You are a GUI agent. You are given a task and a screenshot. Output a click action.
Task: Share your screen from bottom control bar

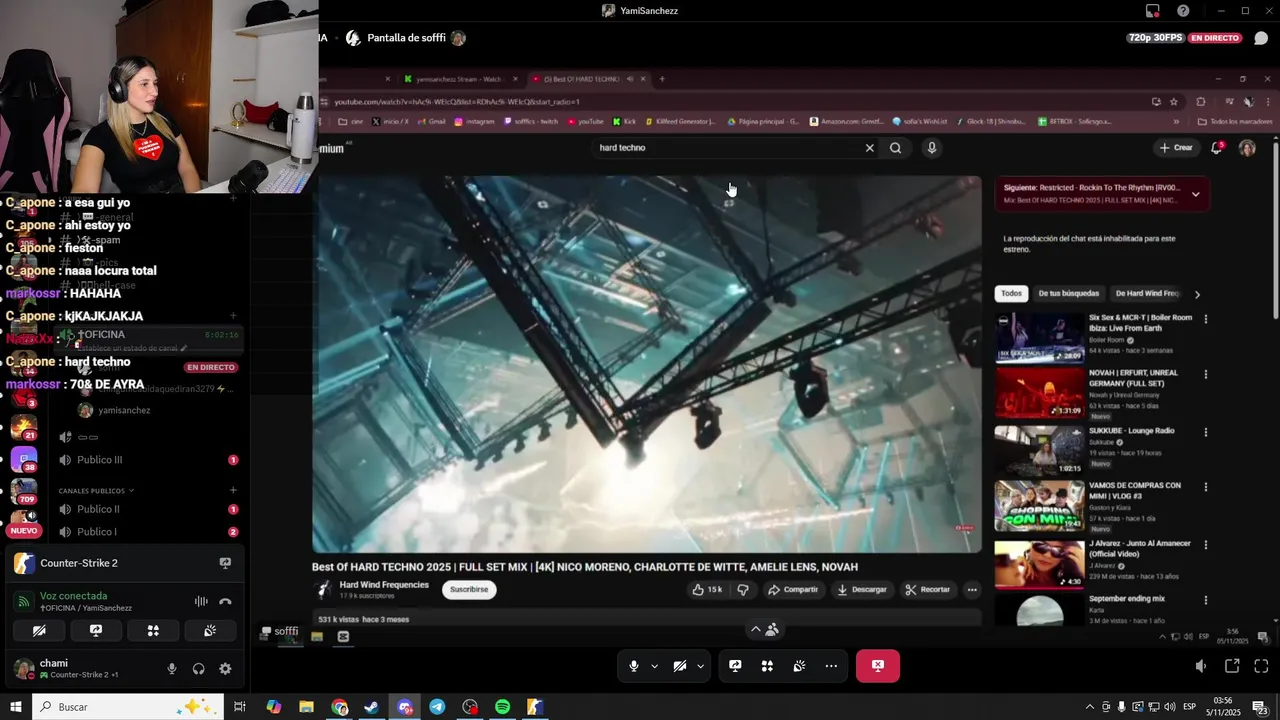pyautogui.click(x=735, y=666)
